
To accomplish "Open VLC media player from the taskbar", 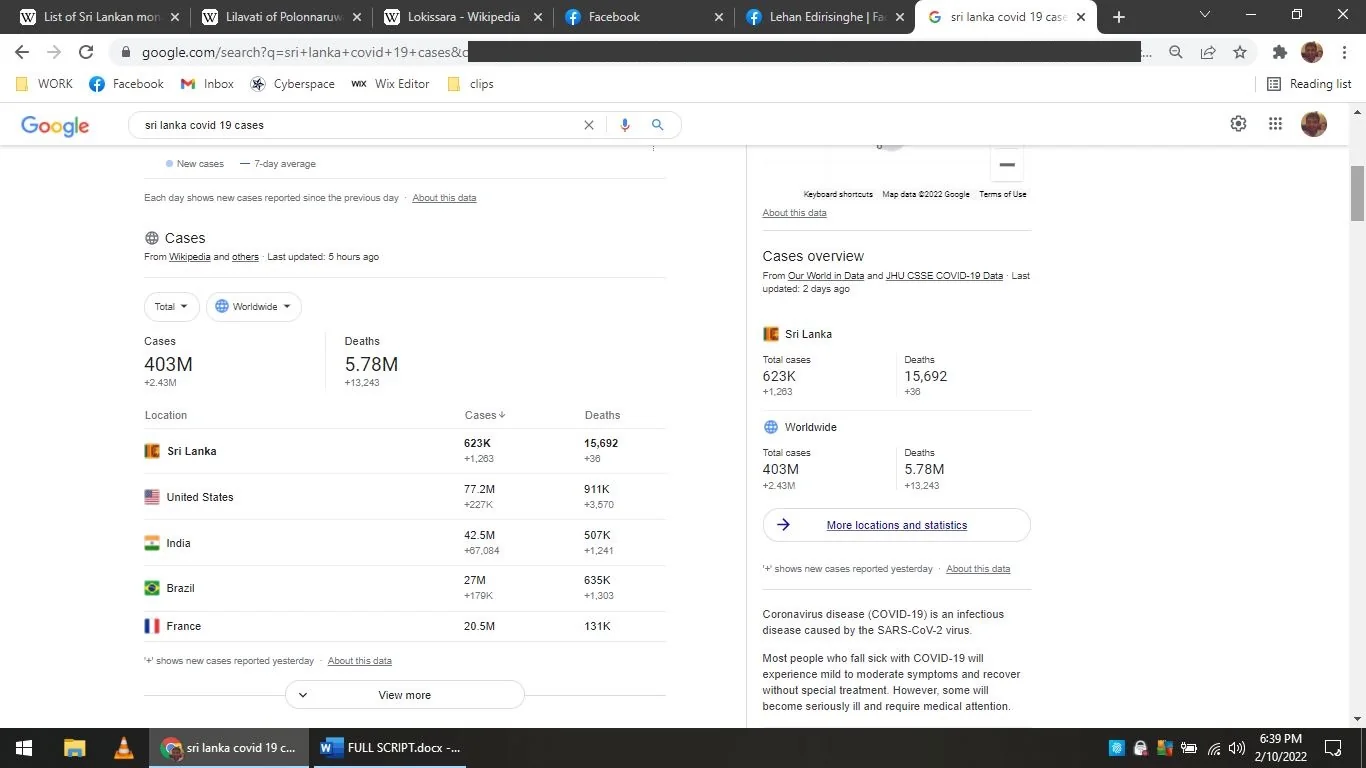I will [124, 748].
